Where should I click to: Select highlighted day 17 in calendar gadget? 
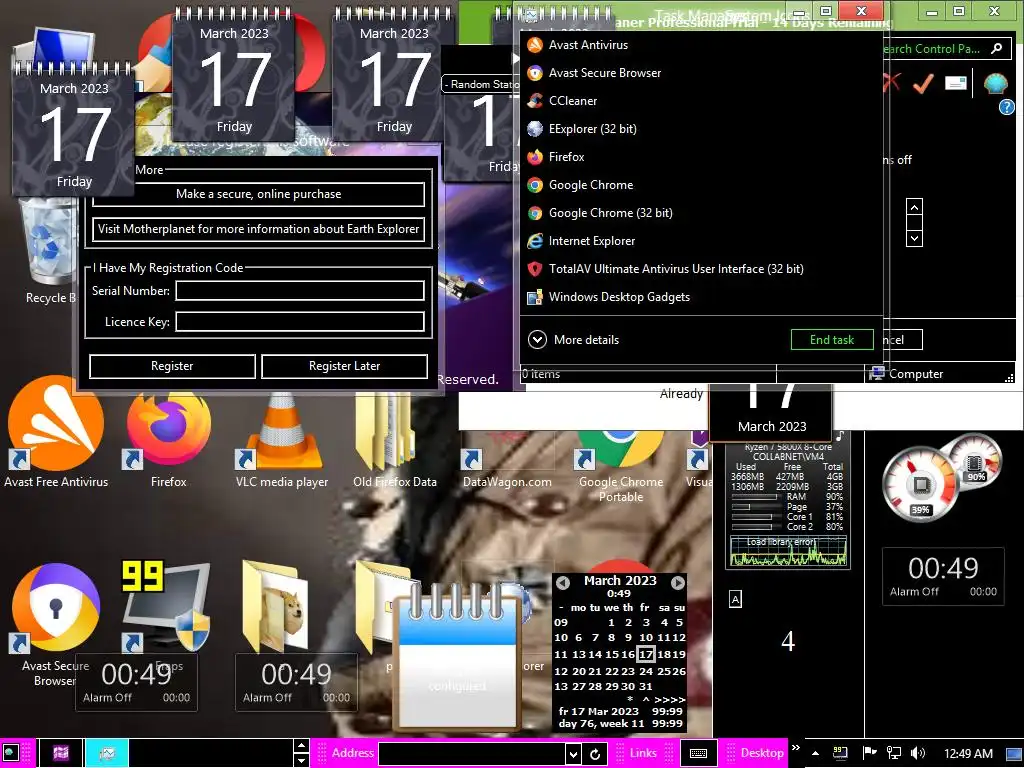coord(646,654)
